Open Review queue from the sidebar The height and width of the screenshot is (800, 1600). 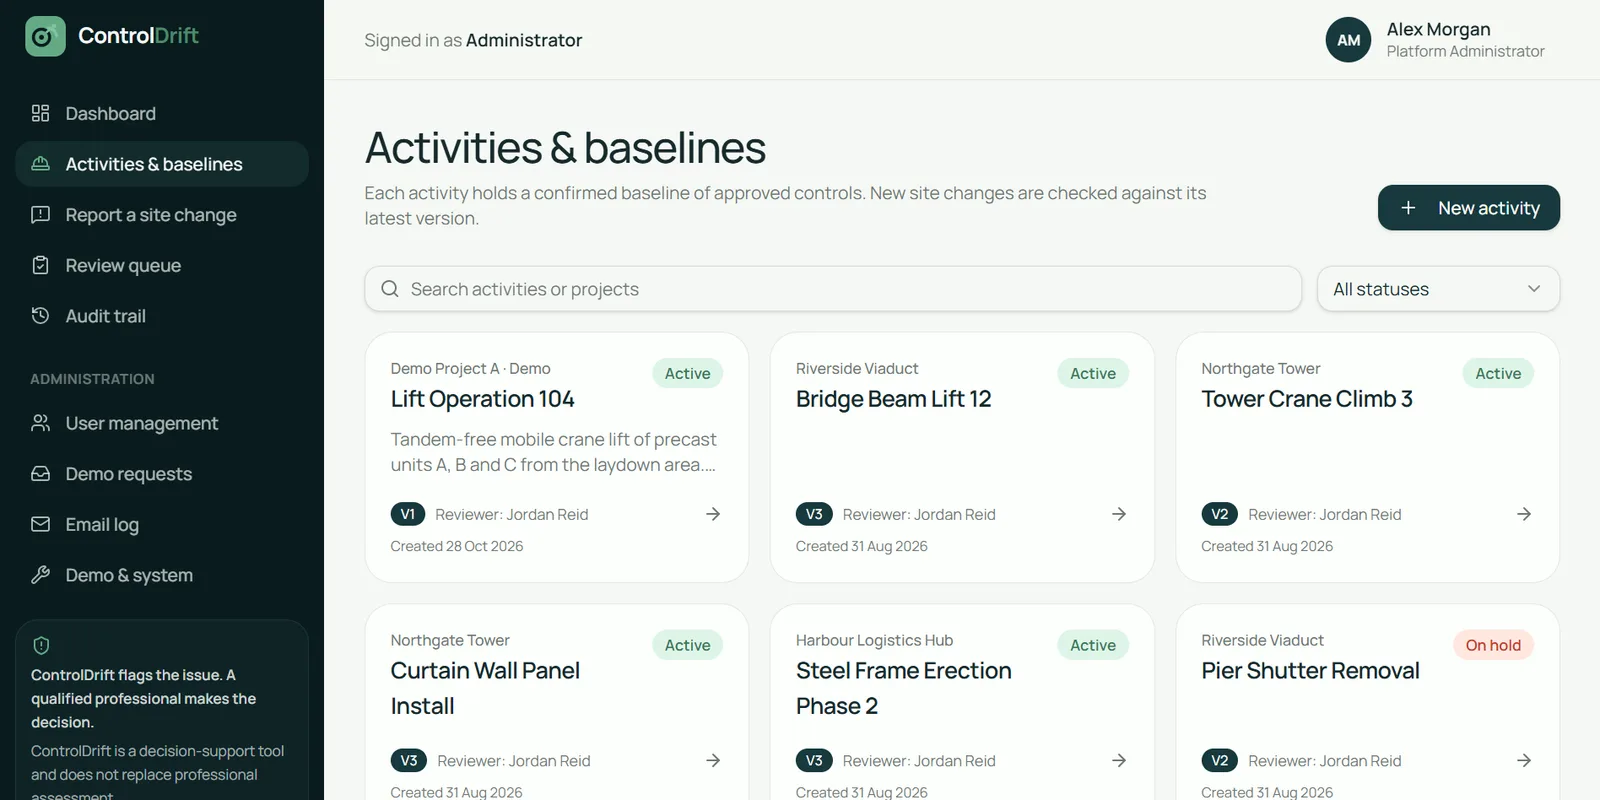click(x=162, y=265)
